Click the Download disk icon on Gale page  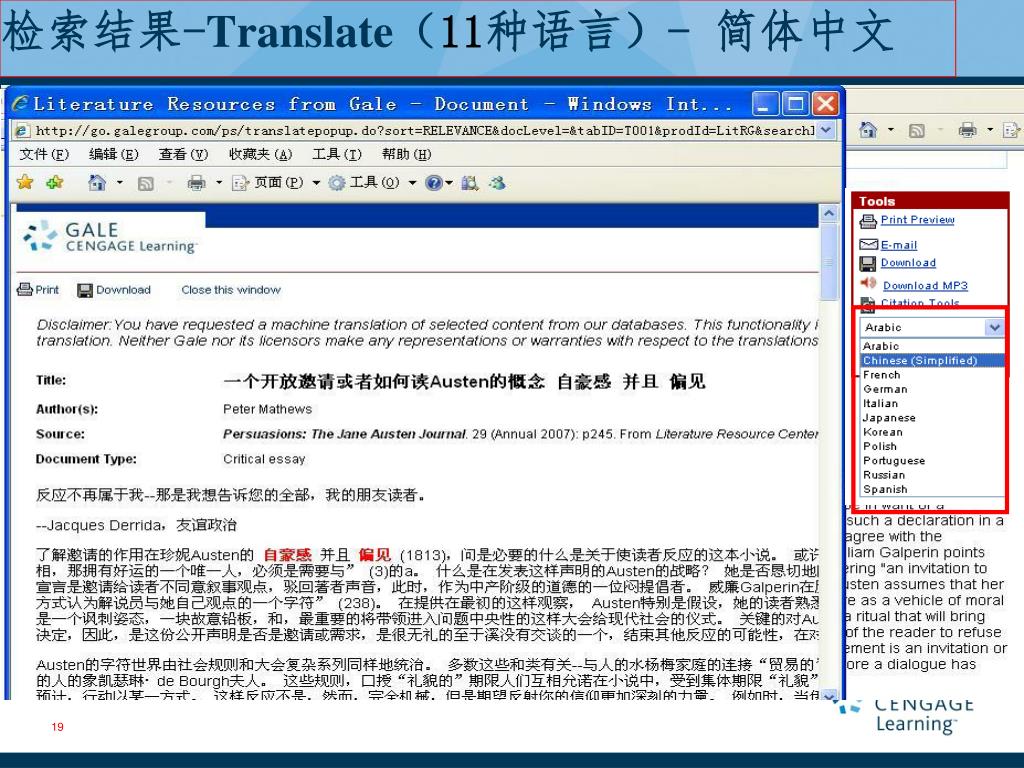pyautogui.click(x=85, y=290)
